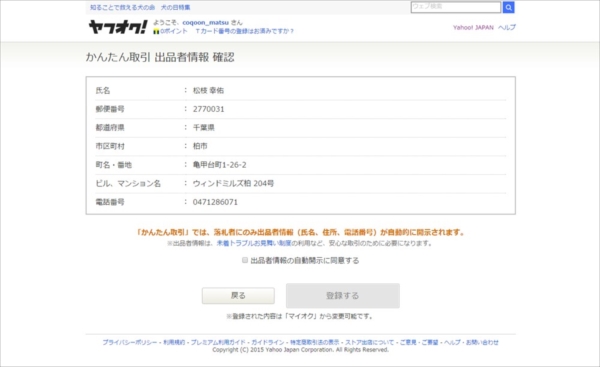This screenshot has height=367, width=600.
Task: Open the プライバシーポリシー footer link
Action: coord(129,342)
